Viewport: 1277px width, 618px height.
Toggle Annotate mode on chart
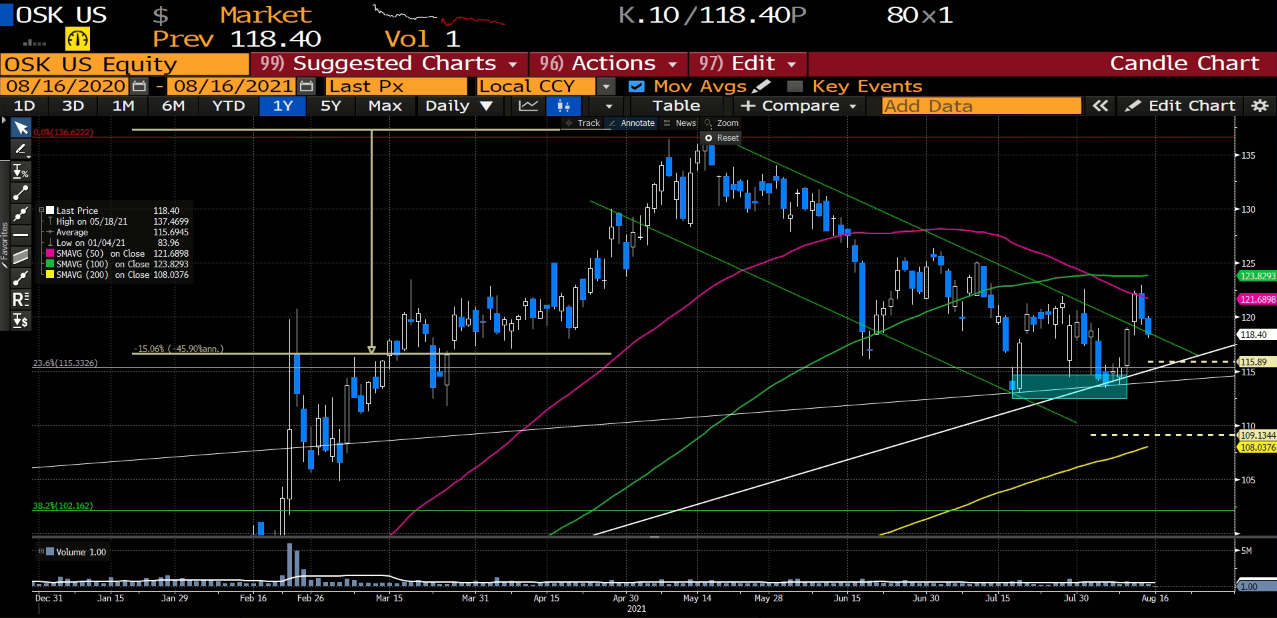[630, 123]
